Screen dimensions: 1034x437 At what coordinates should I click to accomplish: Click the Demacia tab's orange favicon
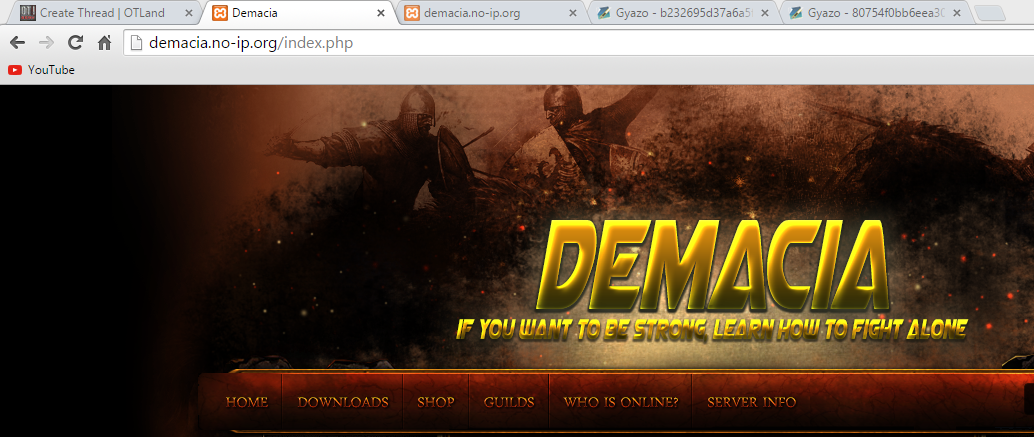click(220, 13)
